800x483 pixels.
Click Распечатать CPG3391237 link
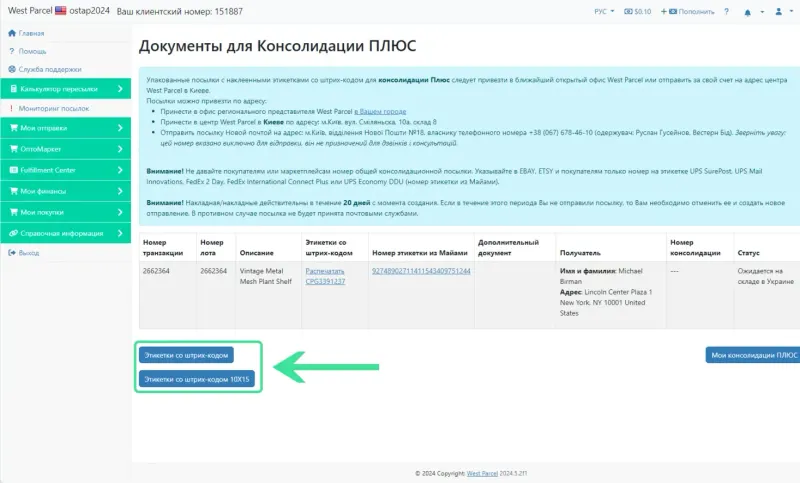pos(325,276)
